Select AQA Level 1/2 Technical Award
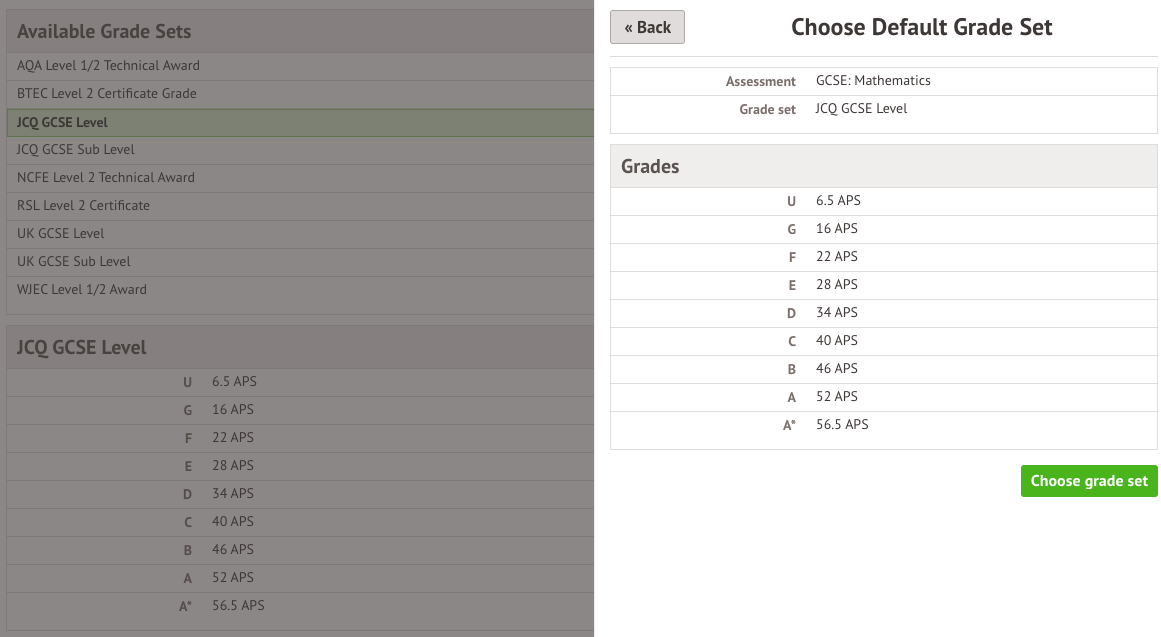Image resolution: width=1161 pixels, height=637 pixels. (300, 66)
